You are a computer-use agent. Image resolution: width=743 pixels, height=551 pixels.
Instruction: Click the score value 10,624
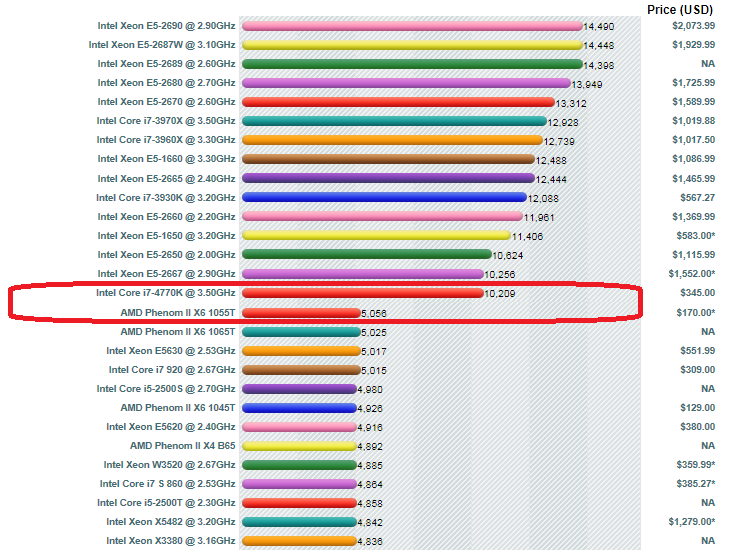[x=507, y=256]
